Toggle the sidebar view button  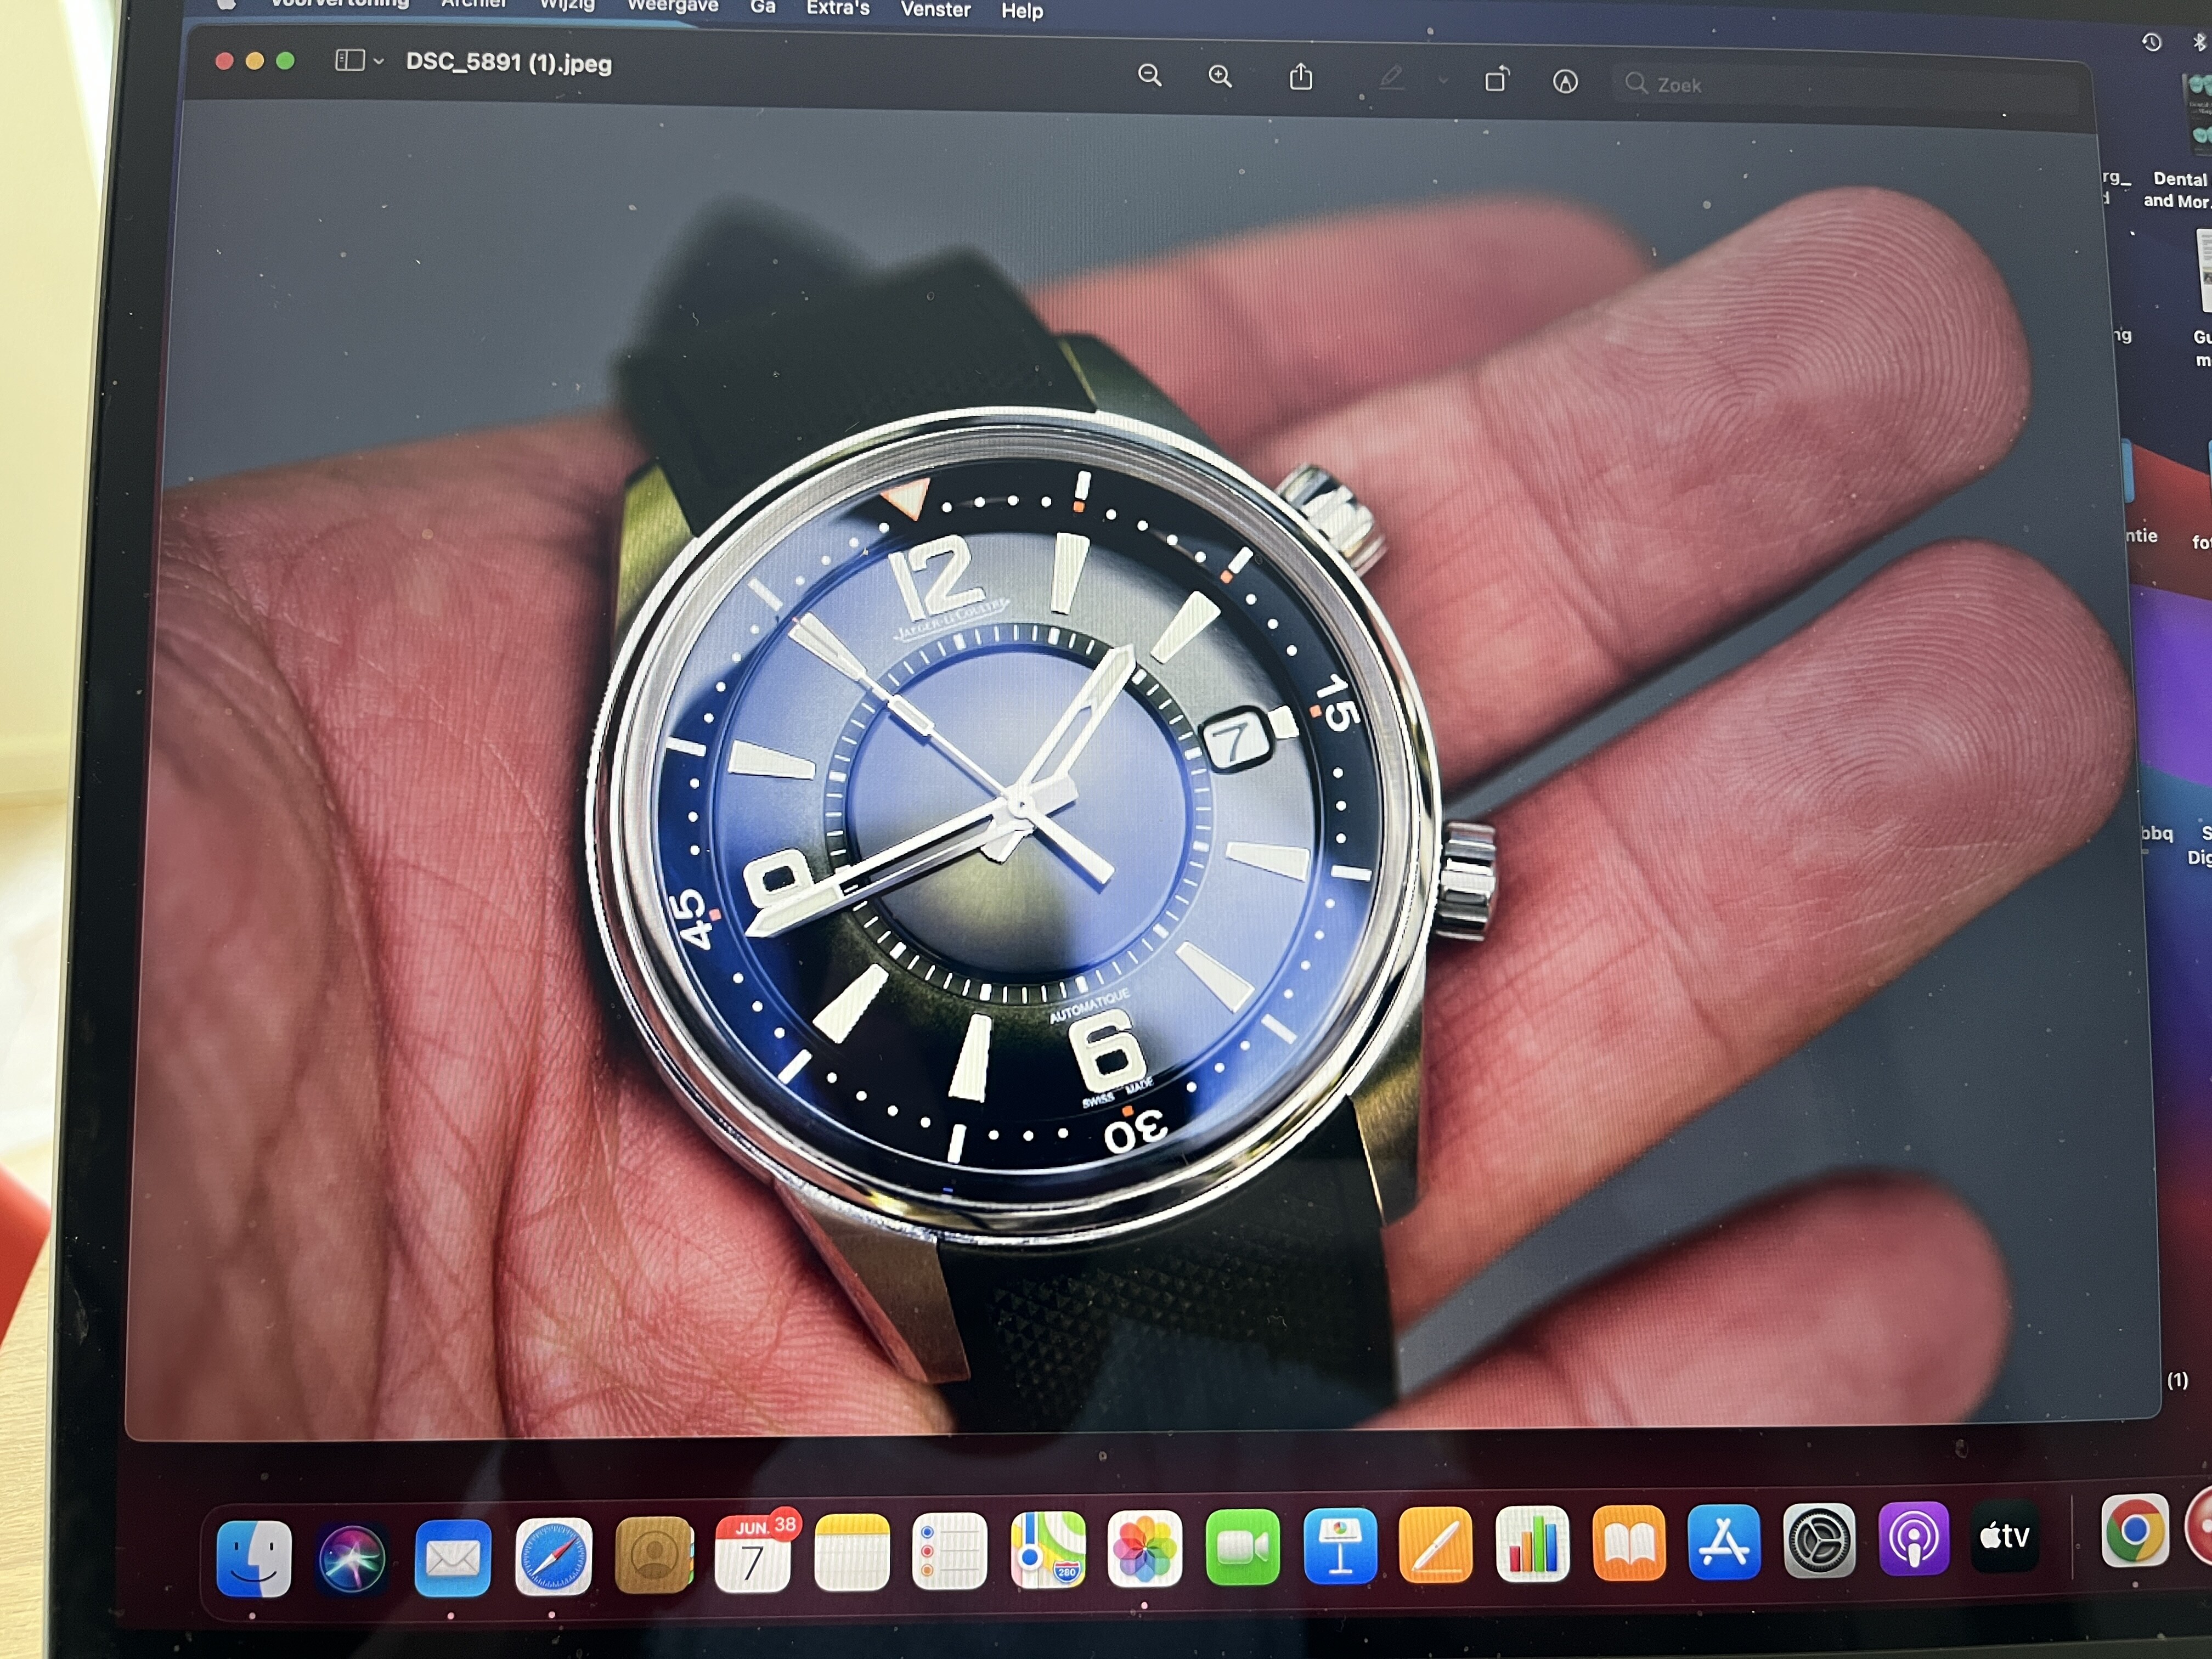pyautogui.click(x=349, y=61)
